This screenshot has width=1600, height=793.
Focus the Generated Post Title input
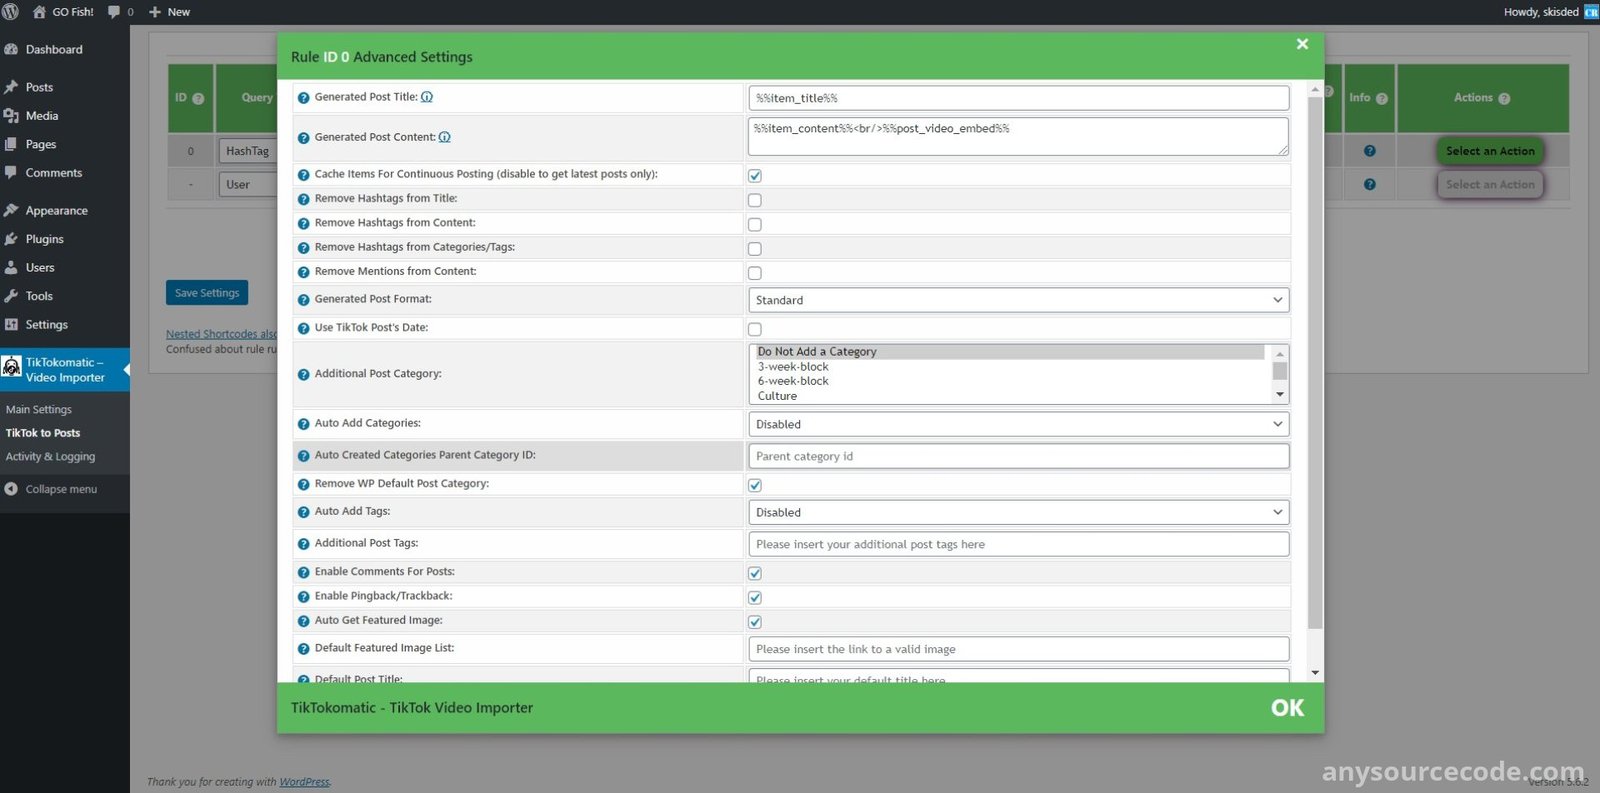pyautogui.click(x=1018, y=98)
